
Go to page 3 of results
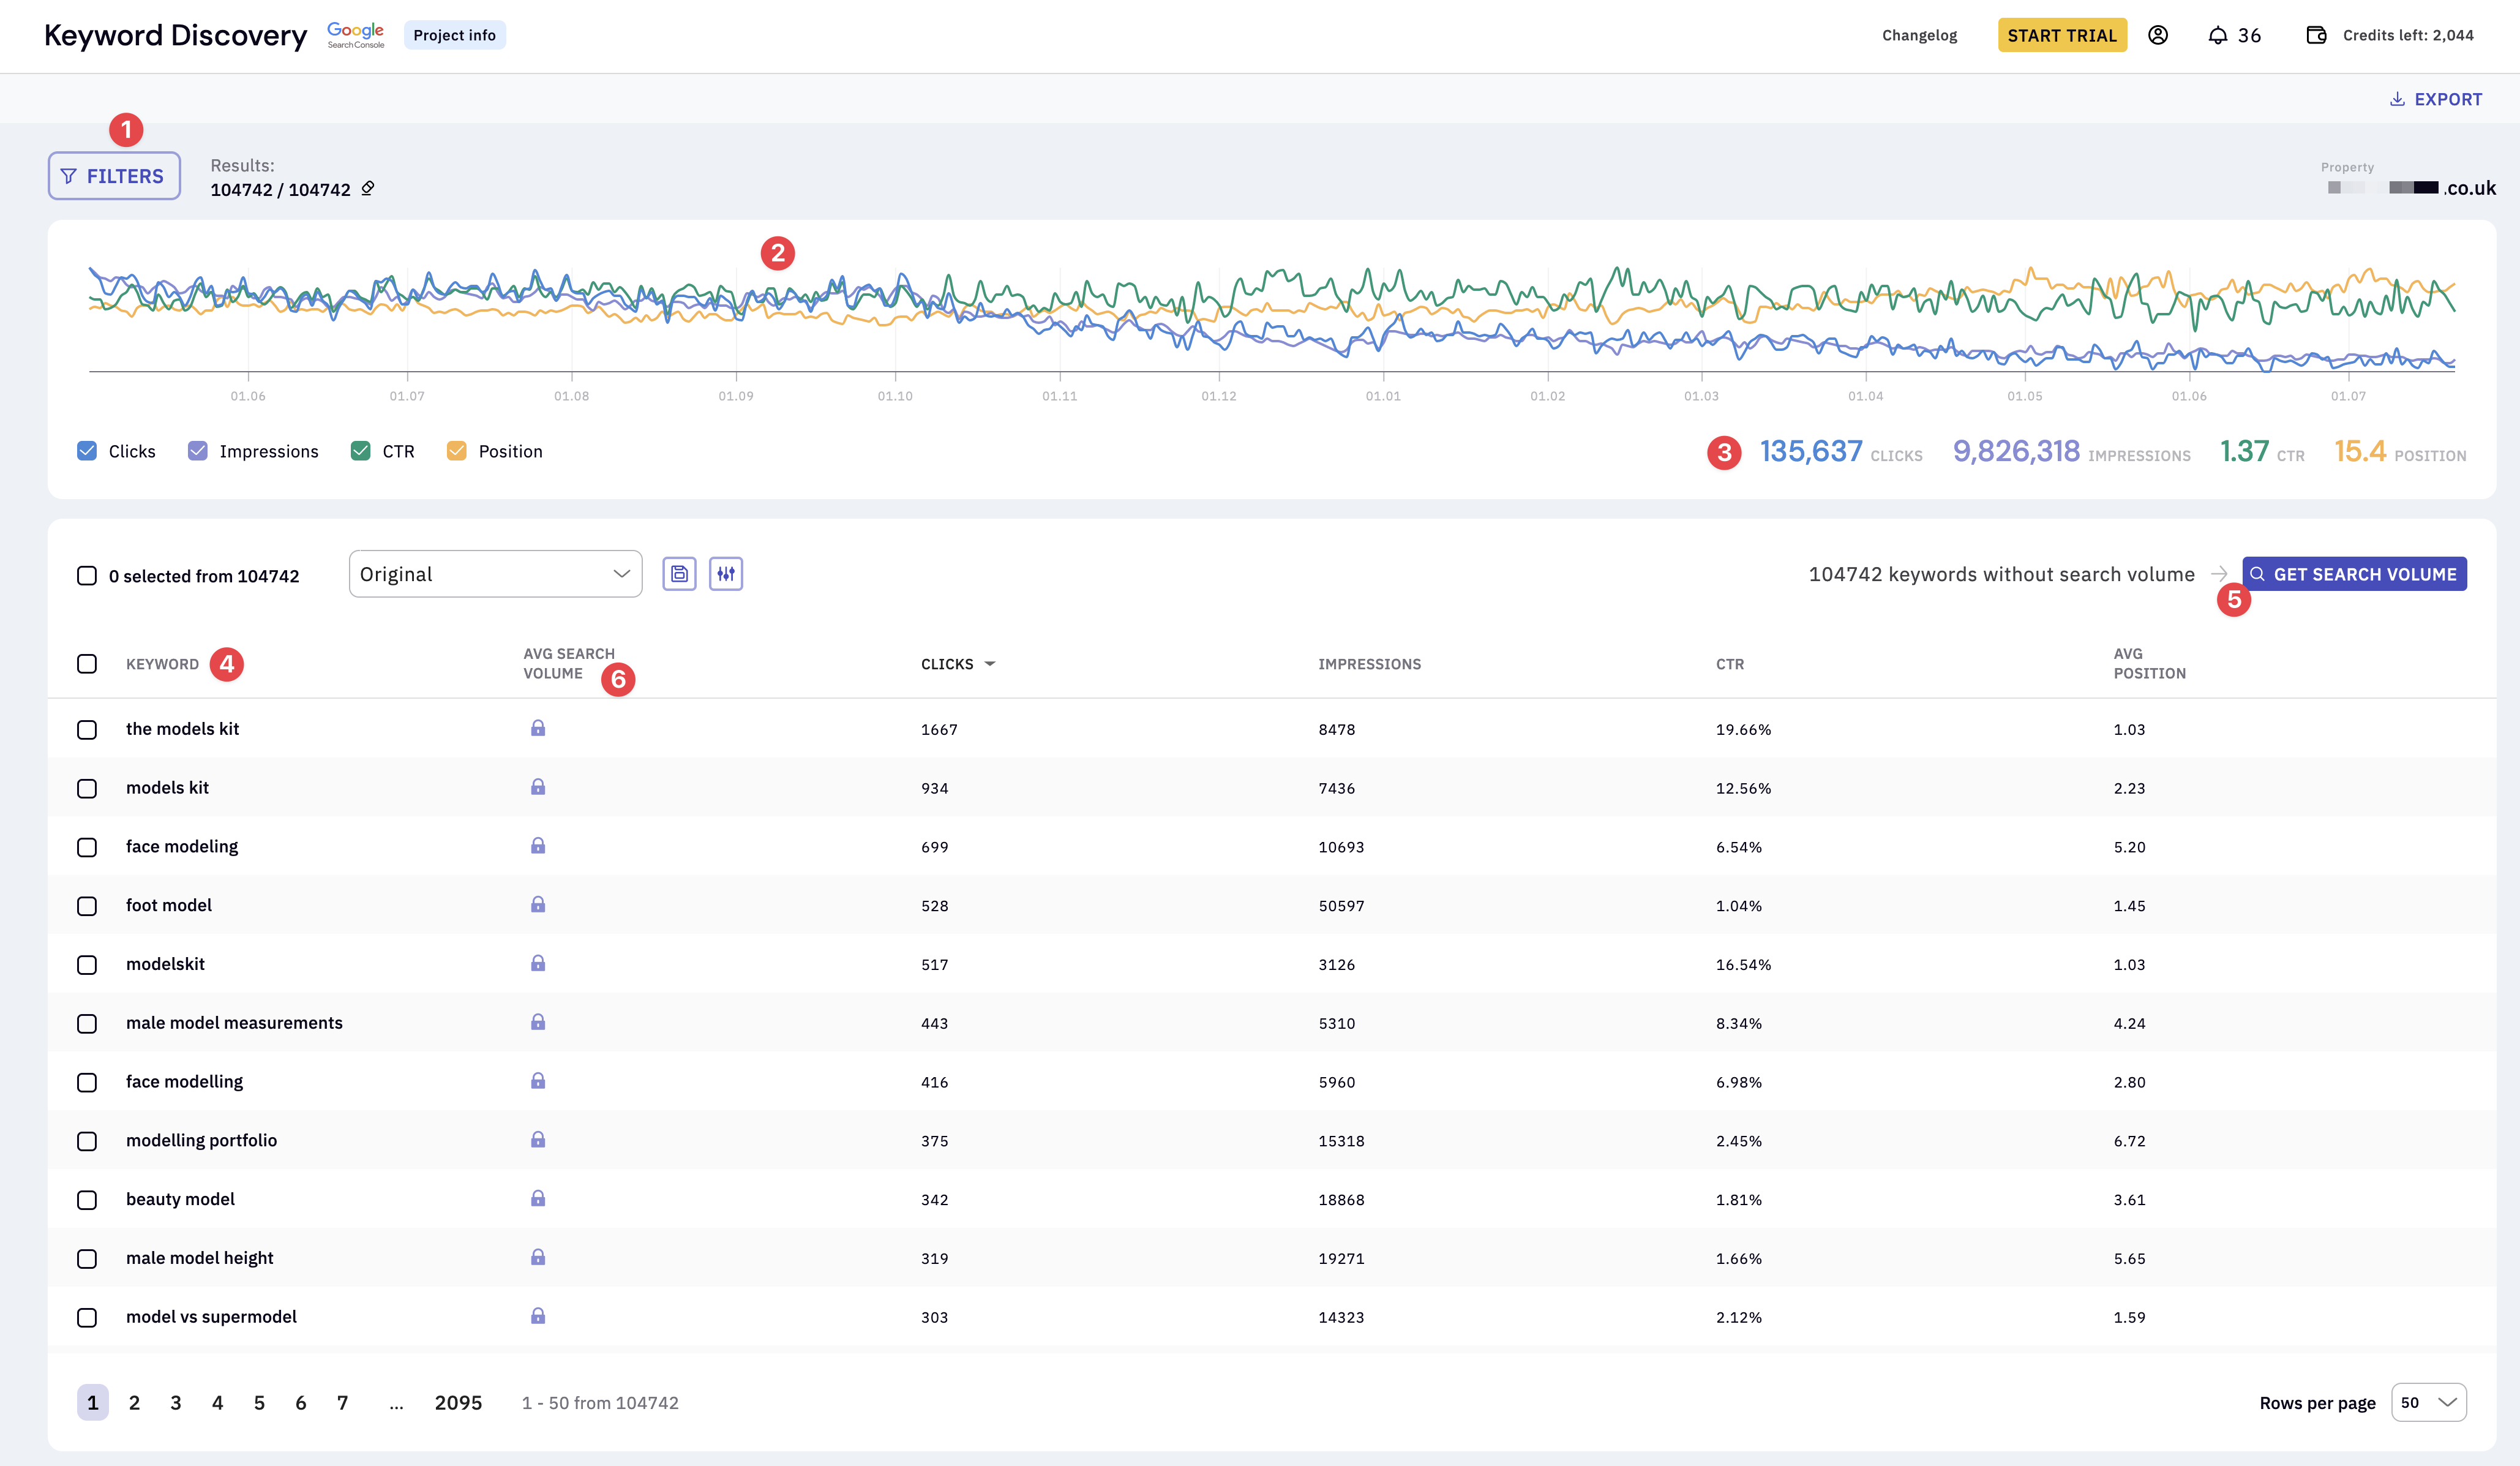point(176,1402)
